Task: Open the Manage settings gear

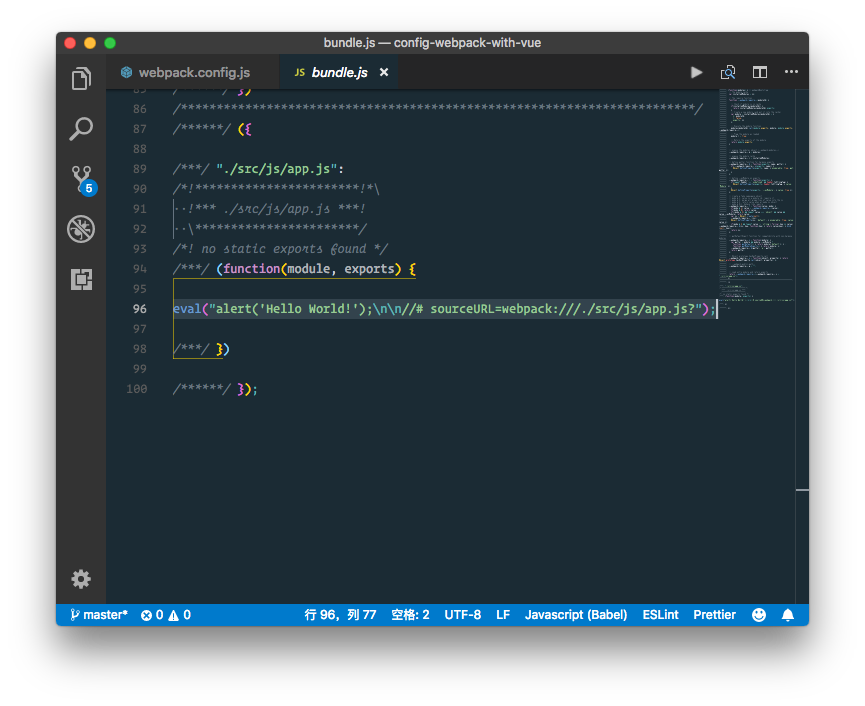Action: pos(81,579)
